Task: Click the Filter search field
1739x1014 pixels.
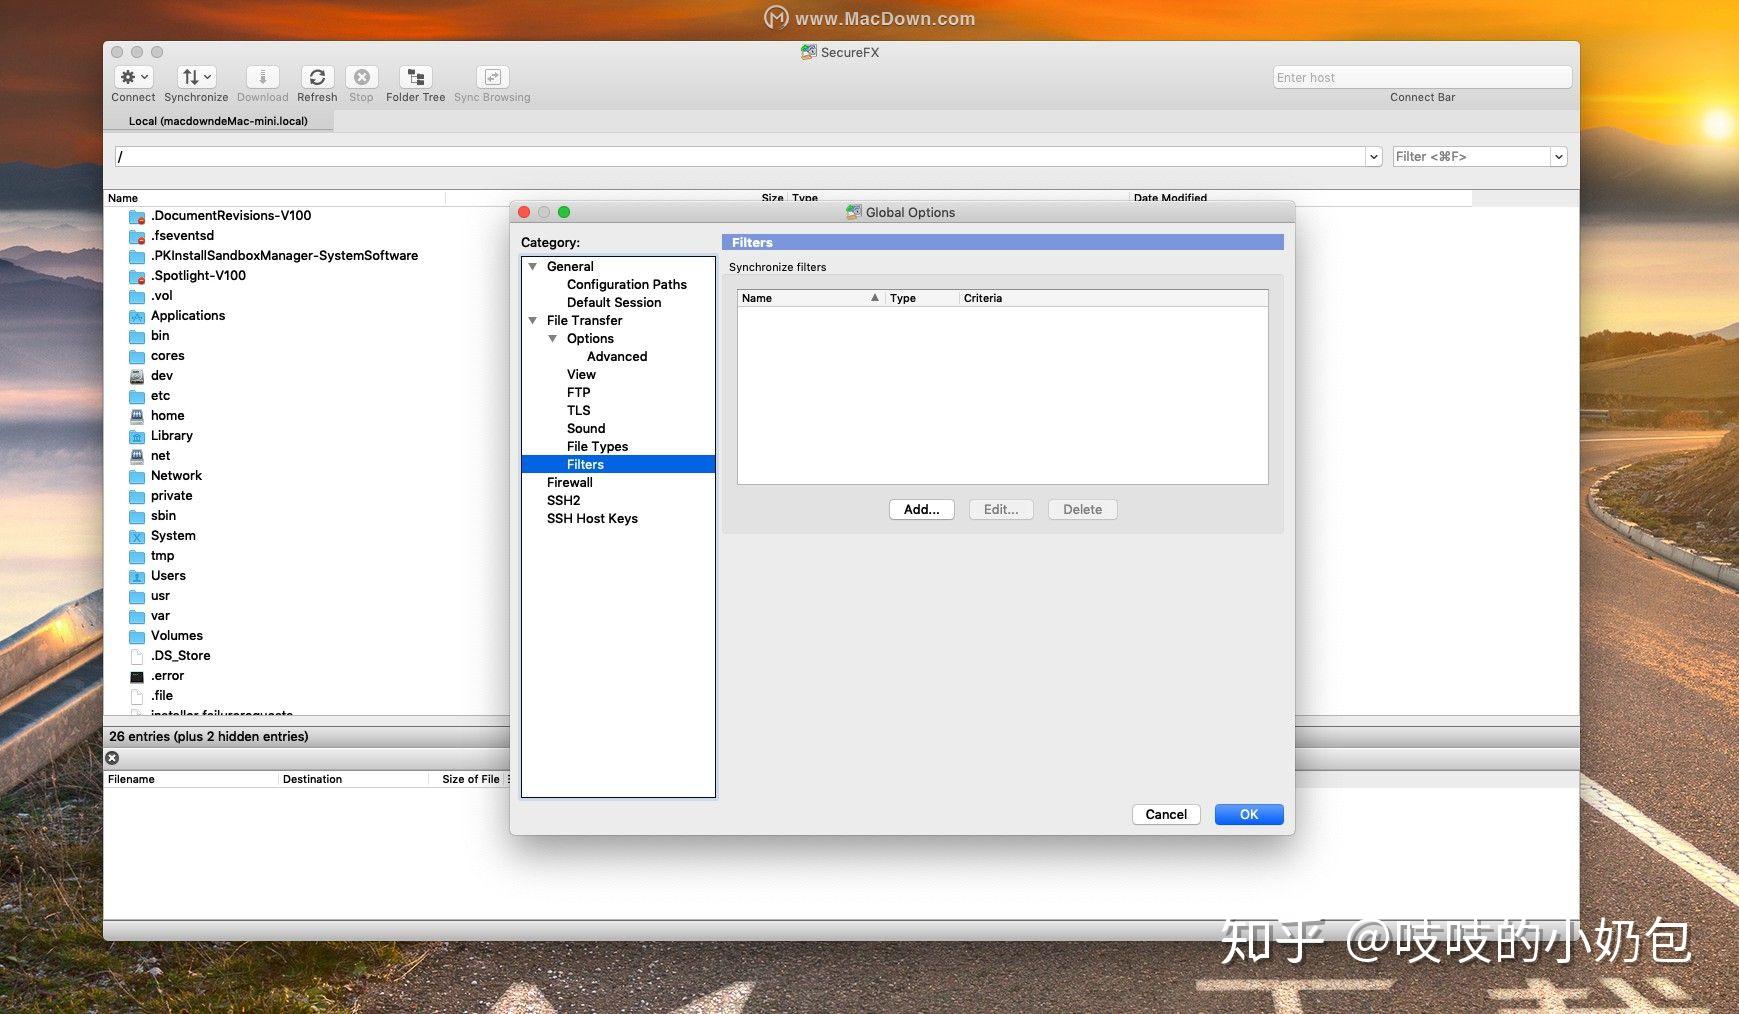Action: (x=1471, y=157)
